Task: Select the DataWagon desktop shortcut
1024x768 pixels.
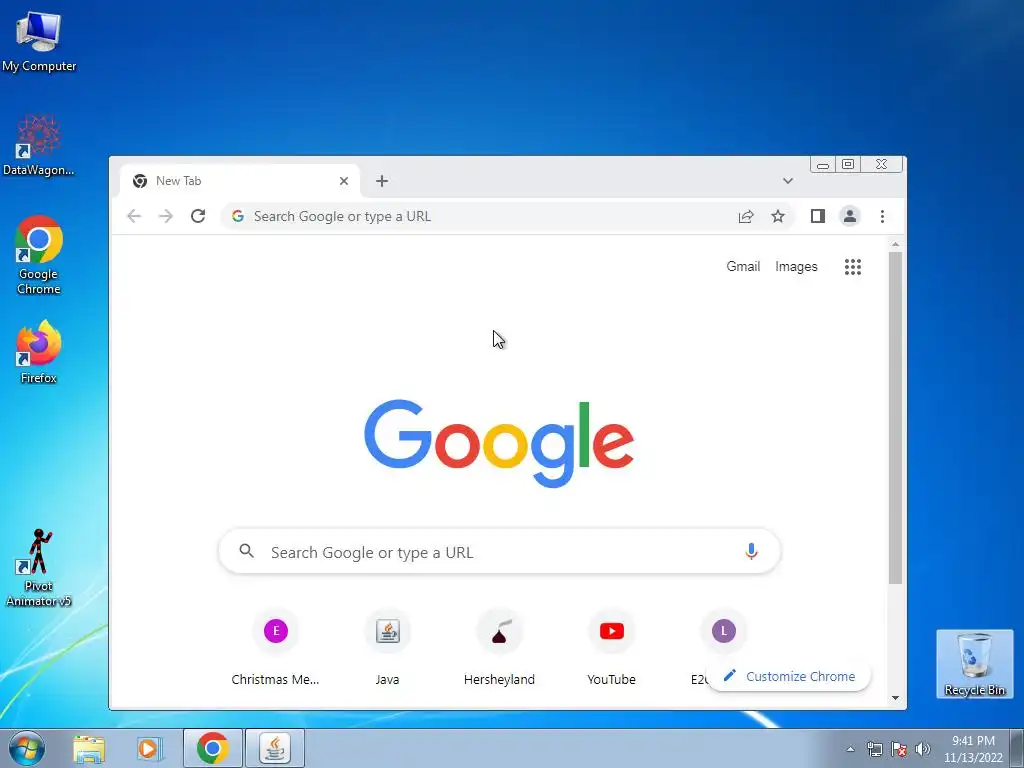Action: click(39, 145)
